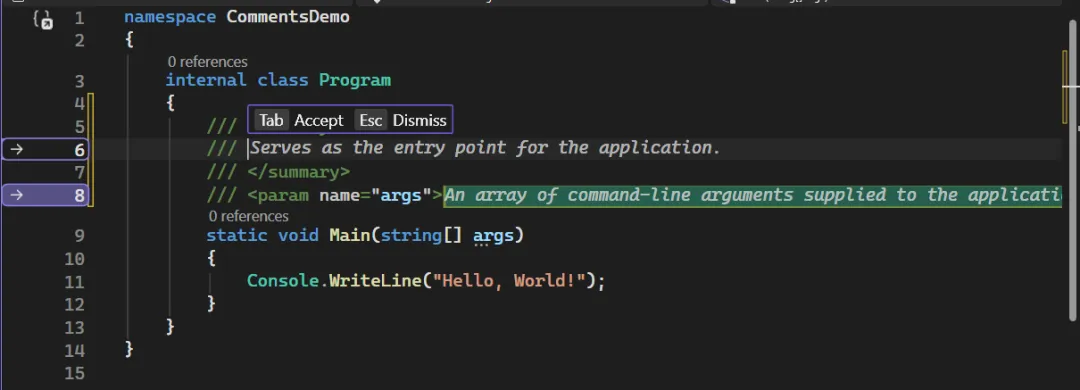Image resolution: width=1080 pixels, height=390 pixels.
Task: Click the 'void' keyword
Action: (298, 236)
